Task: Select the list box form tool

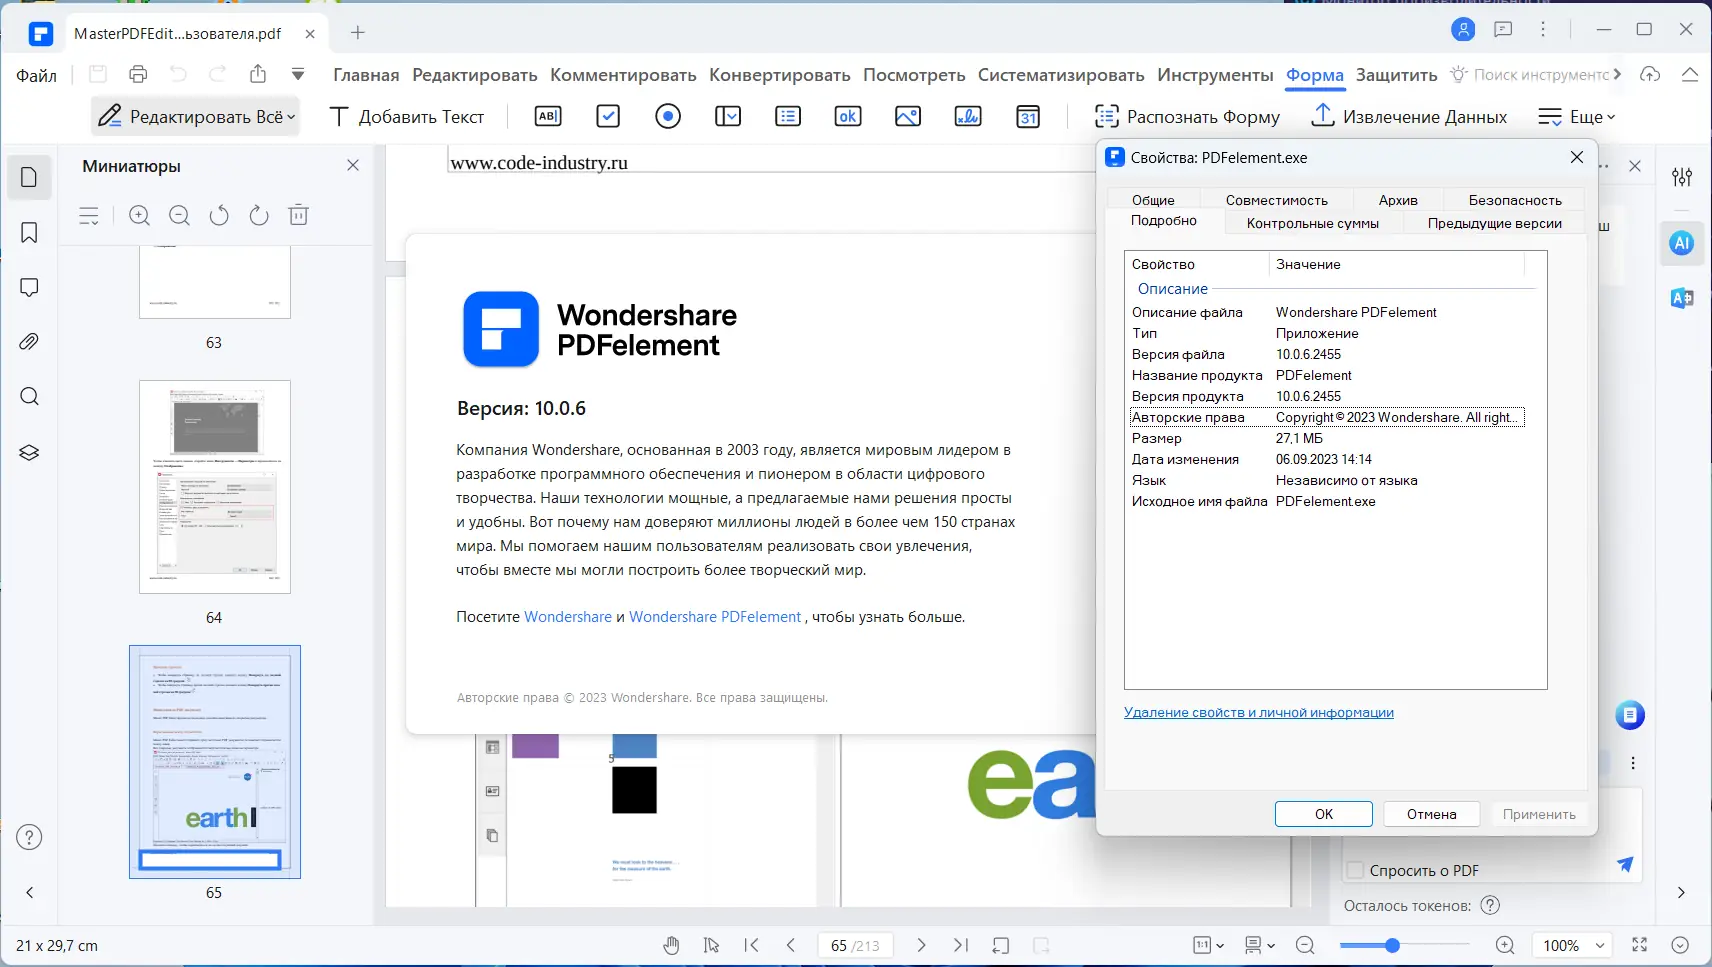Action: pyautogui.click(x=787, y=116)
